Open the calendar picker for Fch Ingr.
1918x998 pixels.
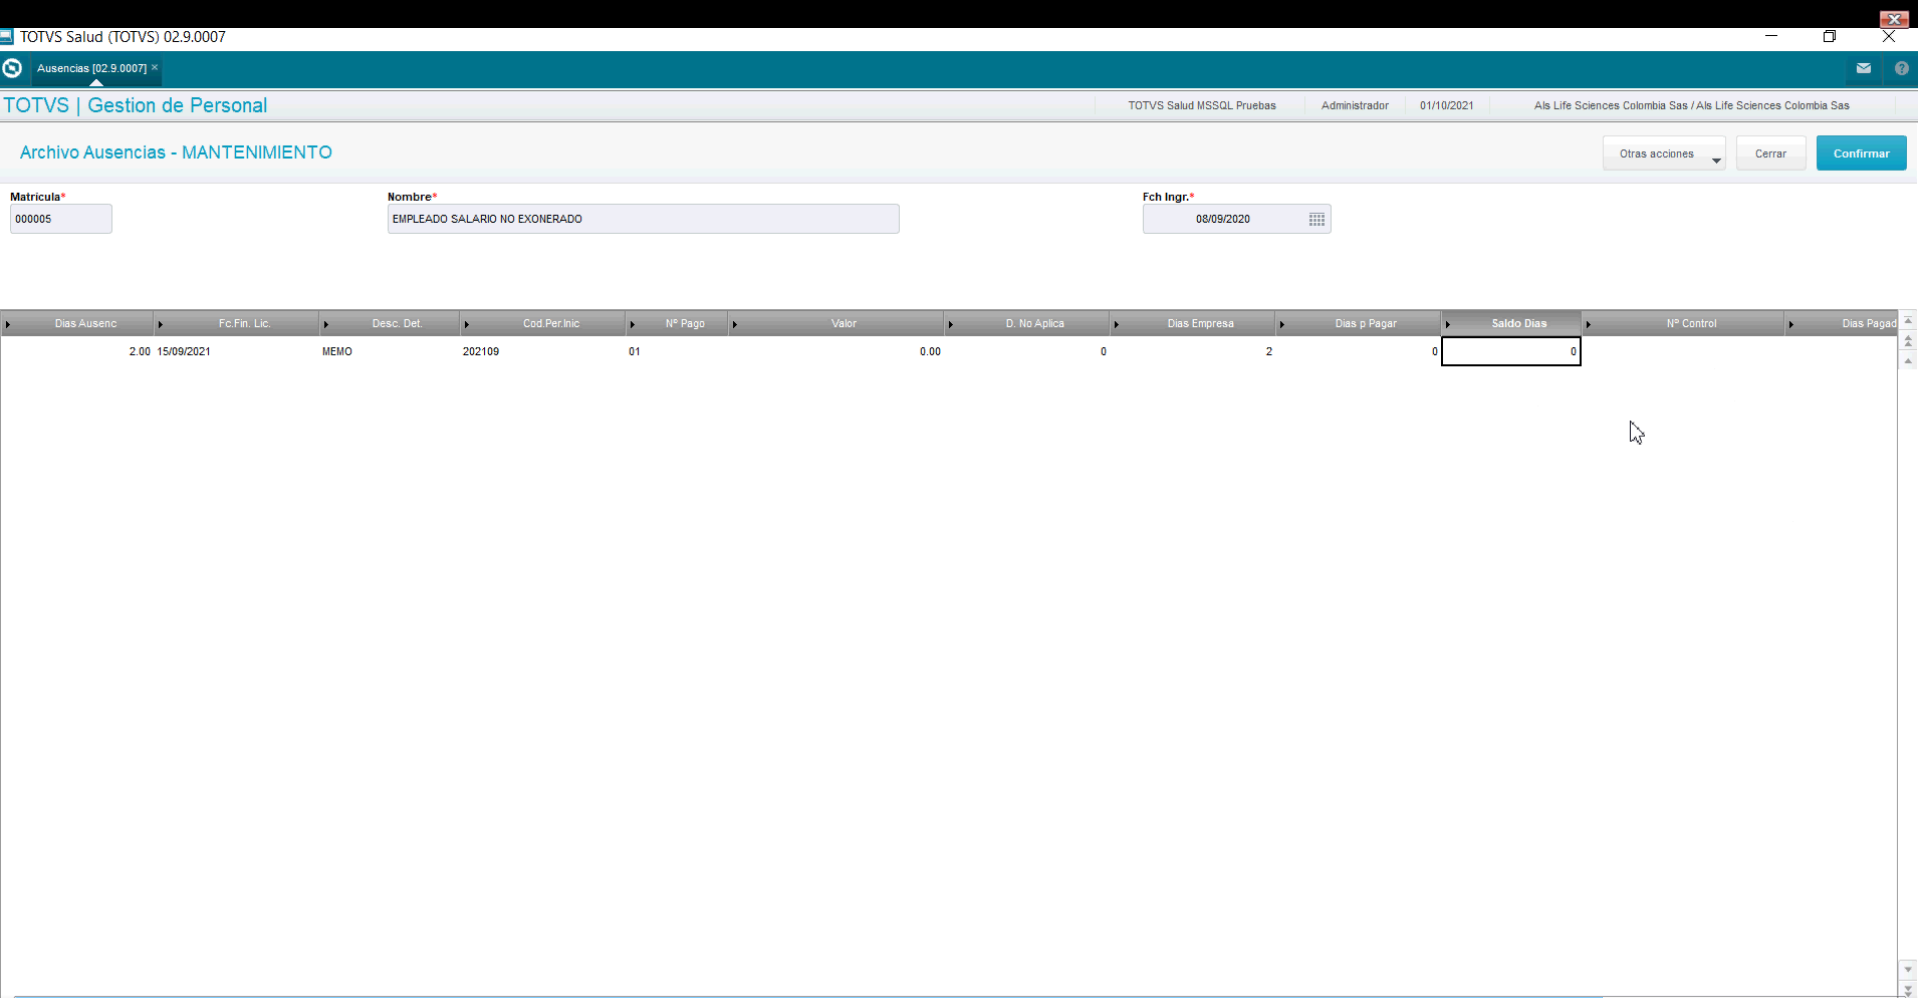coord(1316,219)
